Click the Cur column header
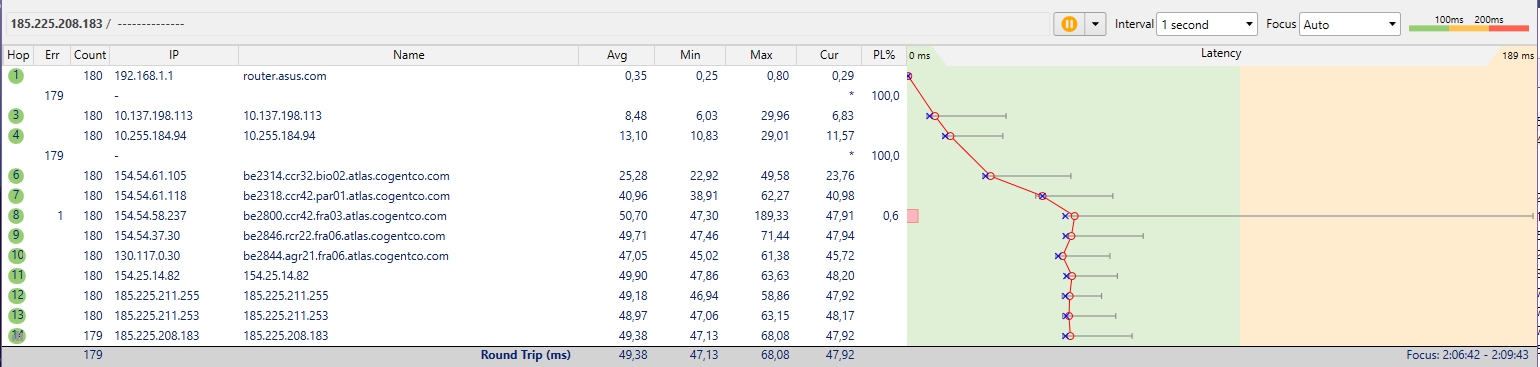Screen dimensions: 1540x367 tap(829, 55)
